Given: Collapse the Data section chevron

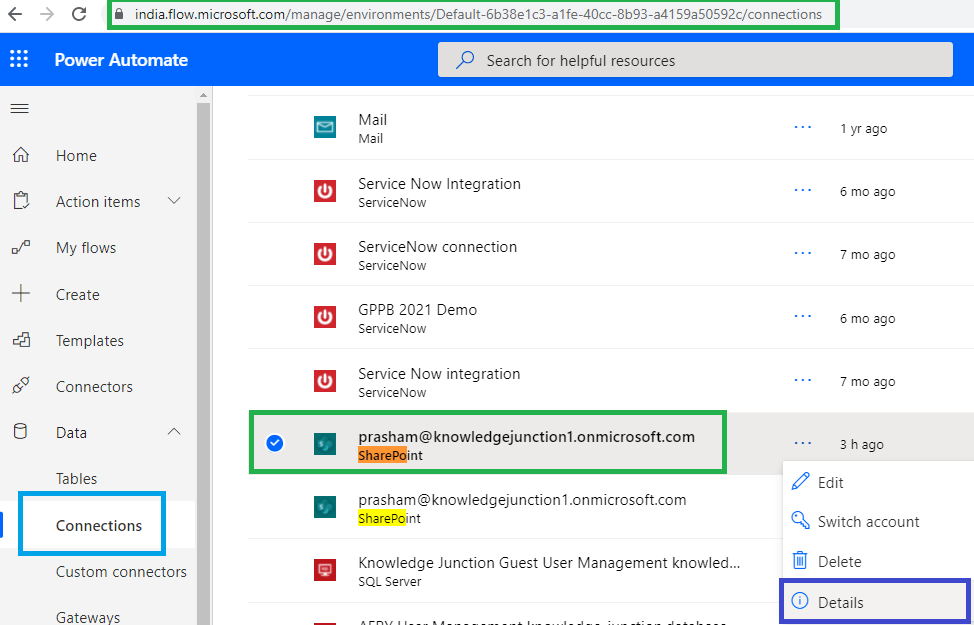Looking at the screenshot, I should point(175,431).
